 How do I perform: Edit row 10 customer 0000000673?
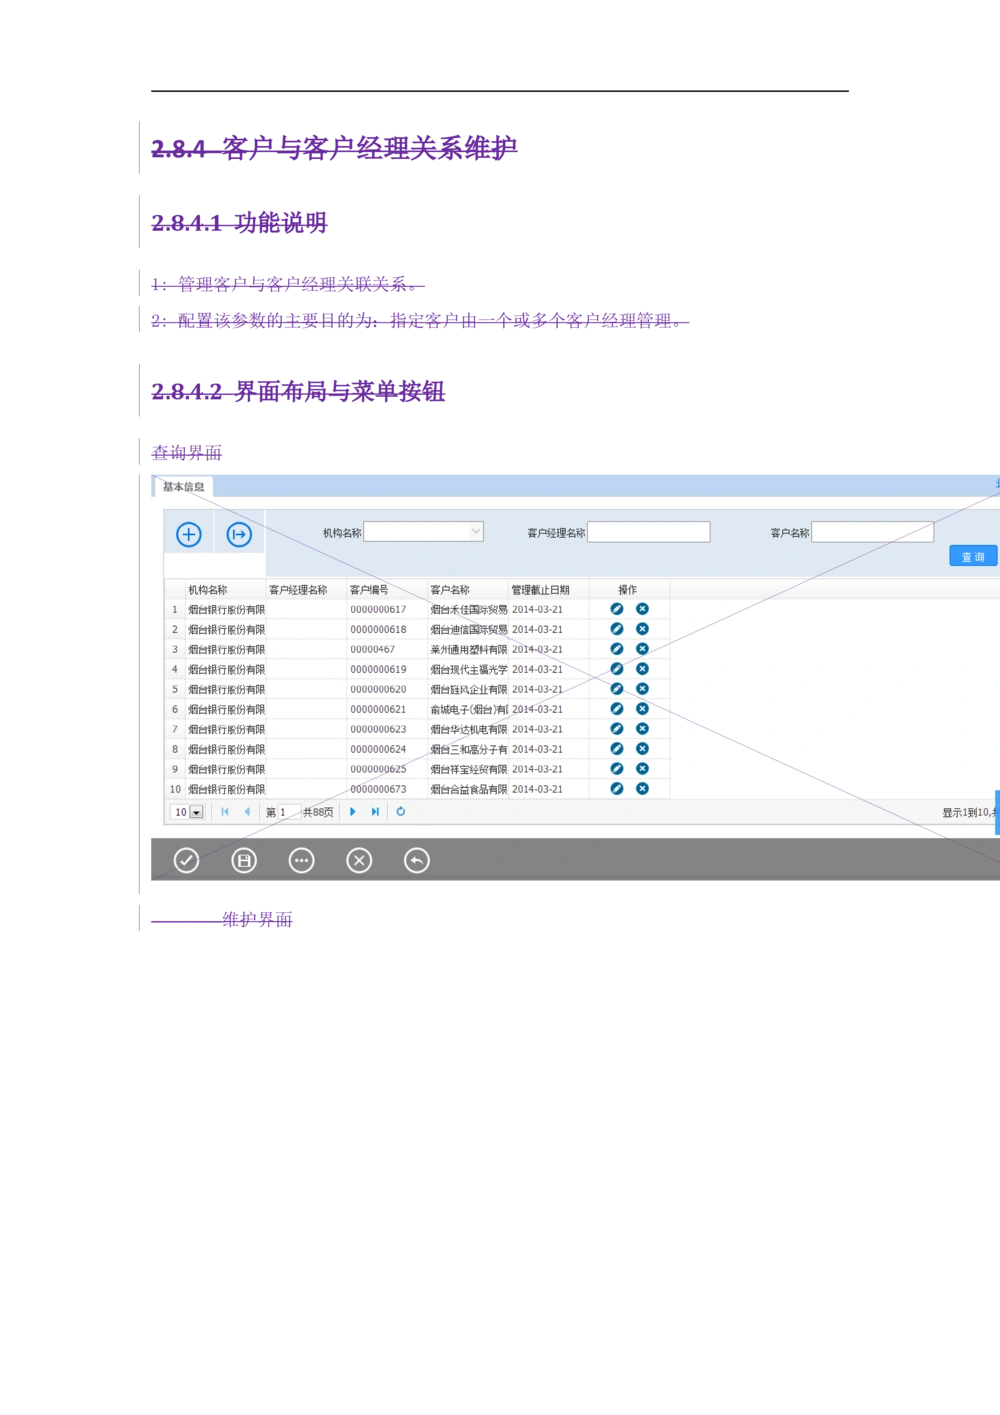point(617,789)
